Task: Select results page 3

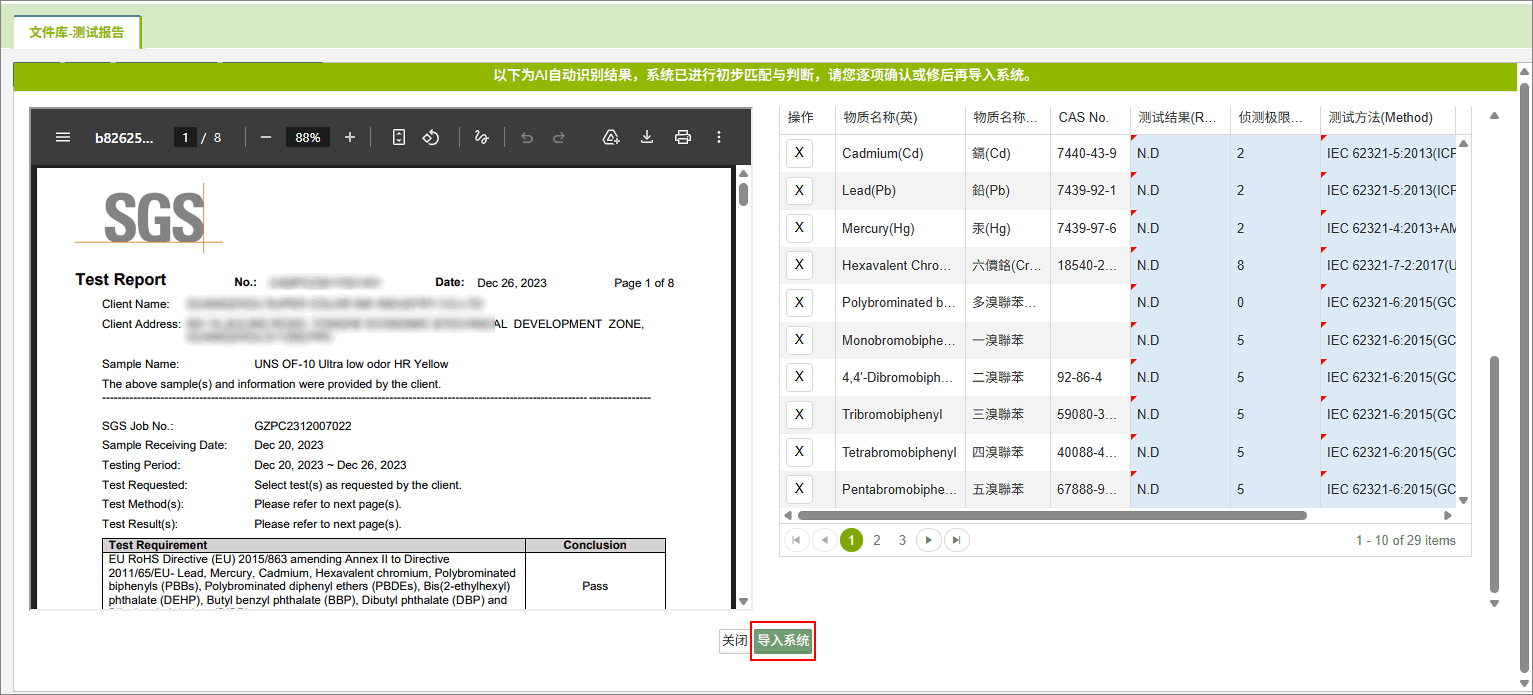Action: pos(902,540)
